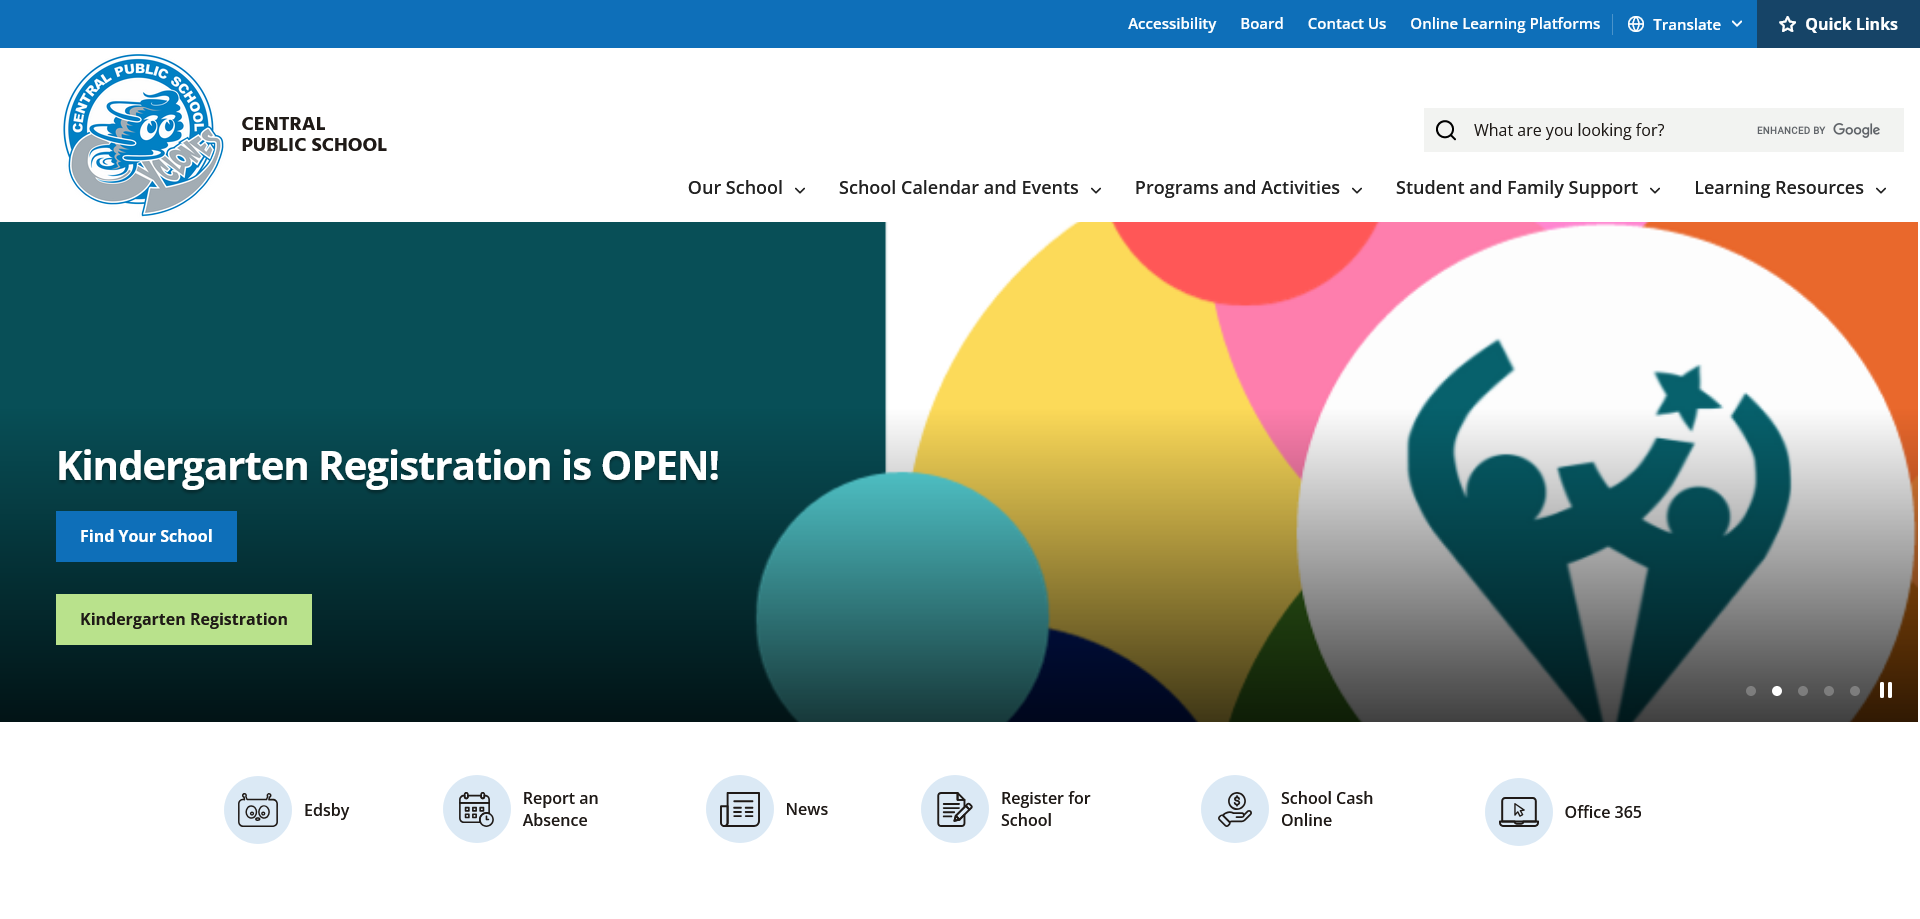The width and height of the screenshot is (1920, 919).
Task: Click the Edsby owl icon
Action: (258, 810)
